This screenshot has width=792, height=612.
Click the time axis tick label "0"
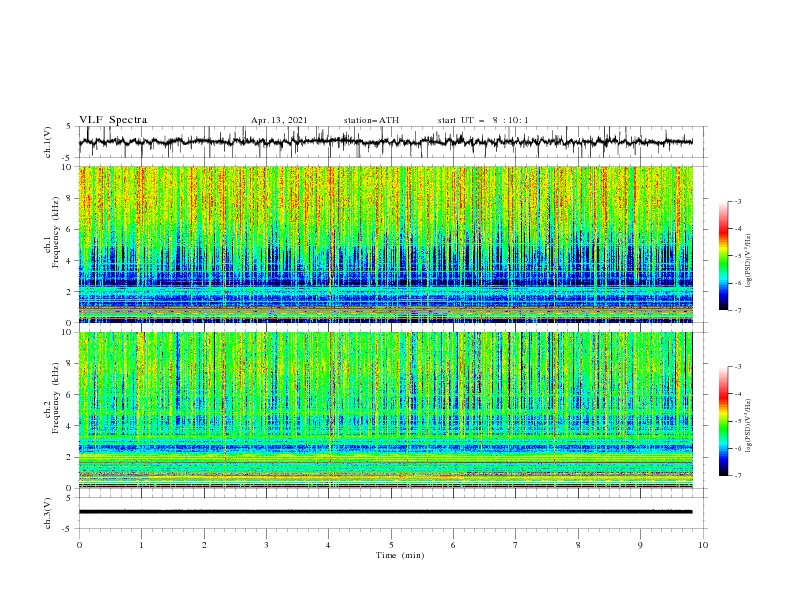(x=79, y=545)
